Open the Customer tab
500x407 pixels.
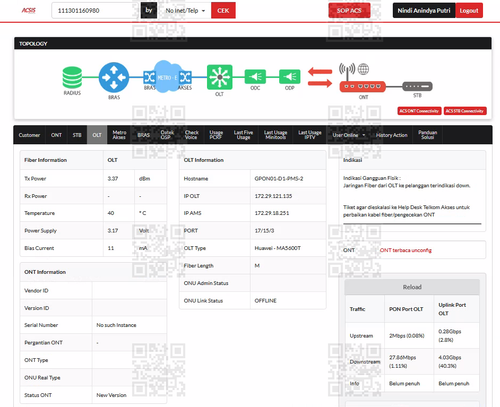[x=29, y=135]
